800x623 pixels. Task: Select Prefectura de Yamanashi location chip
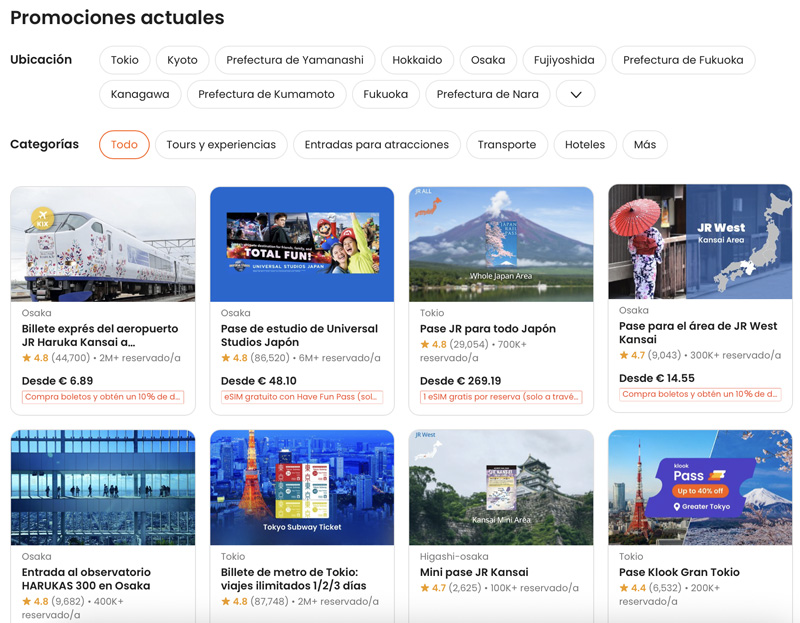coord(295,60)
